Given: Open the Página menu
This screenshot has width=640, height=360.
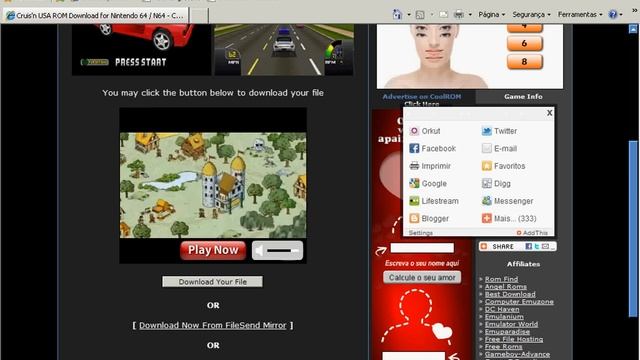Looking at the screenshot, I should tap(491, 15).
